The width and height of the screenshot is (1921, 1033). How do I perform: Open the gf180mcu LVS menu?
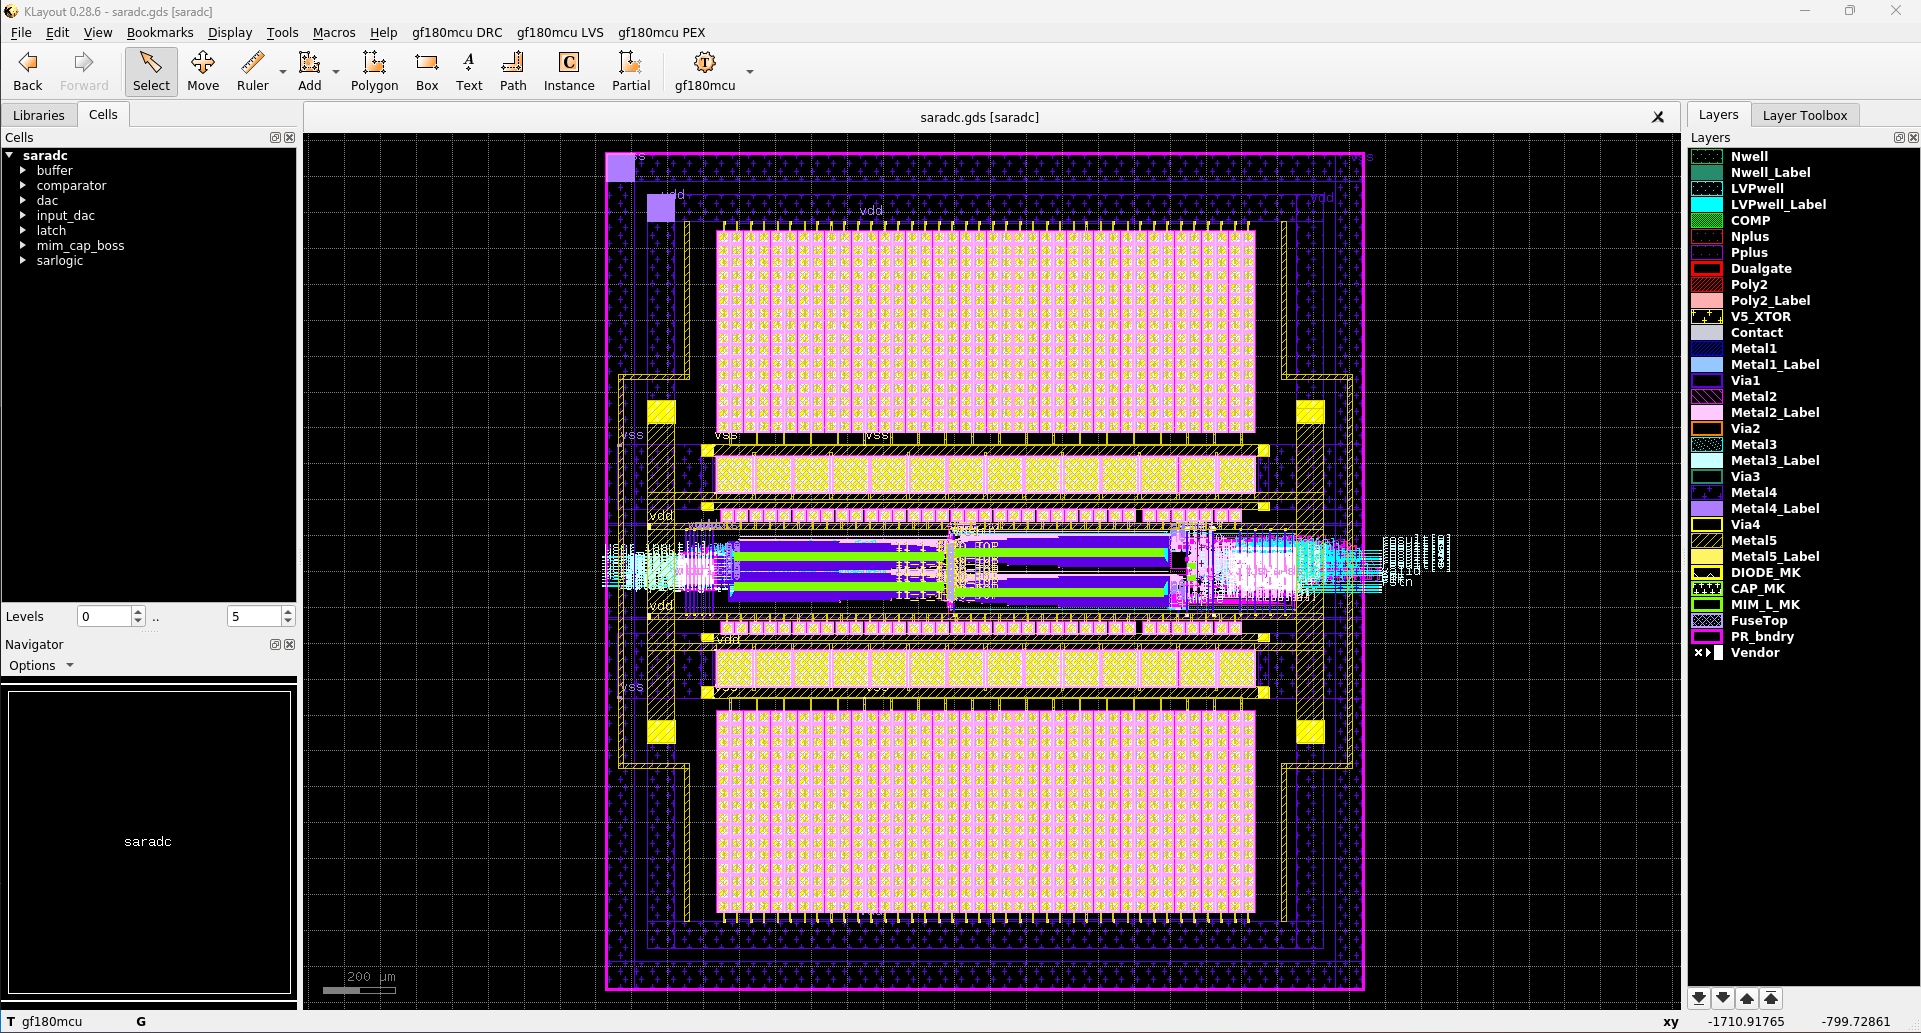[x=560, y=32]
